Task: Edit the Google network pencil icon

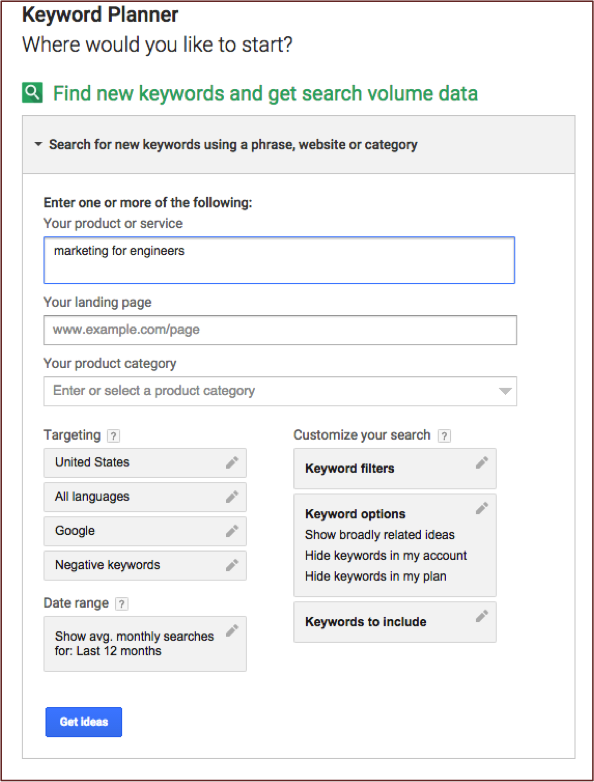Action: coord(232,531)
